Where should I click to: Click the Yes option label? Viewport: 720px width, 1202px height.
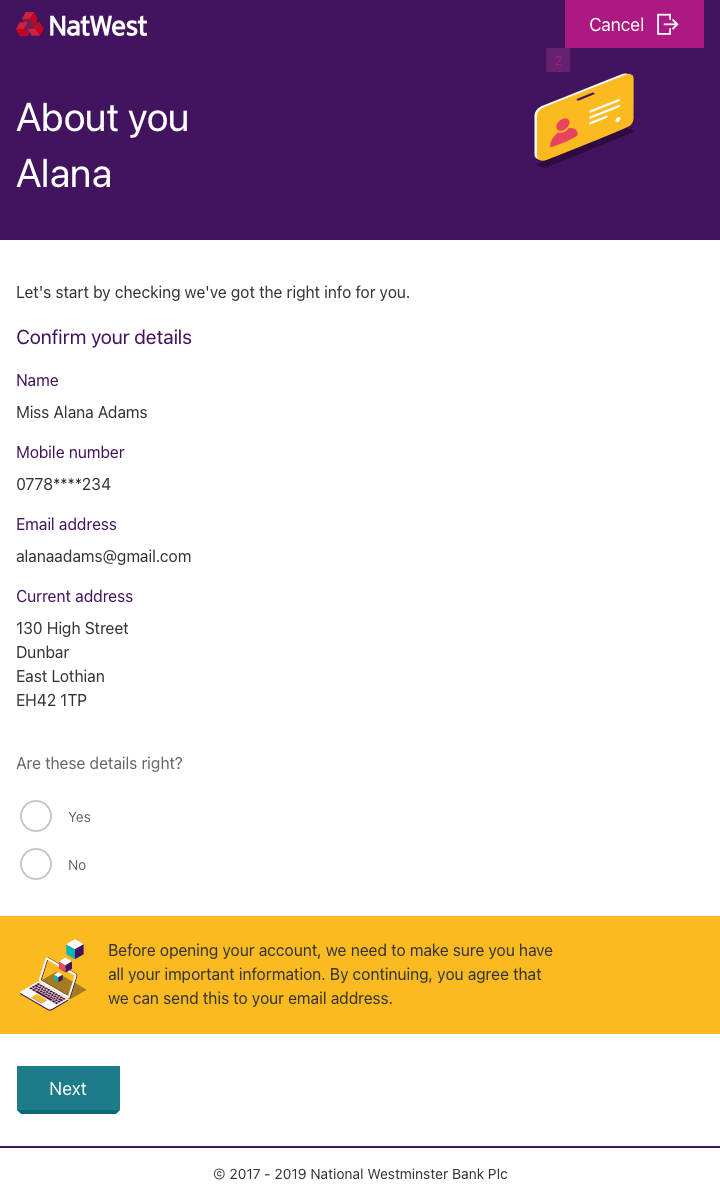click(x=79, y=817)
